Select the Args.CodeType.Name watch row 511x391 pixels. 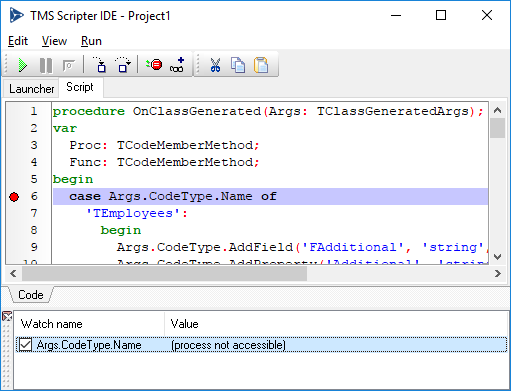(x=261, y=345)
